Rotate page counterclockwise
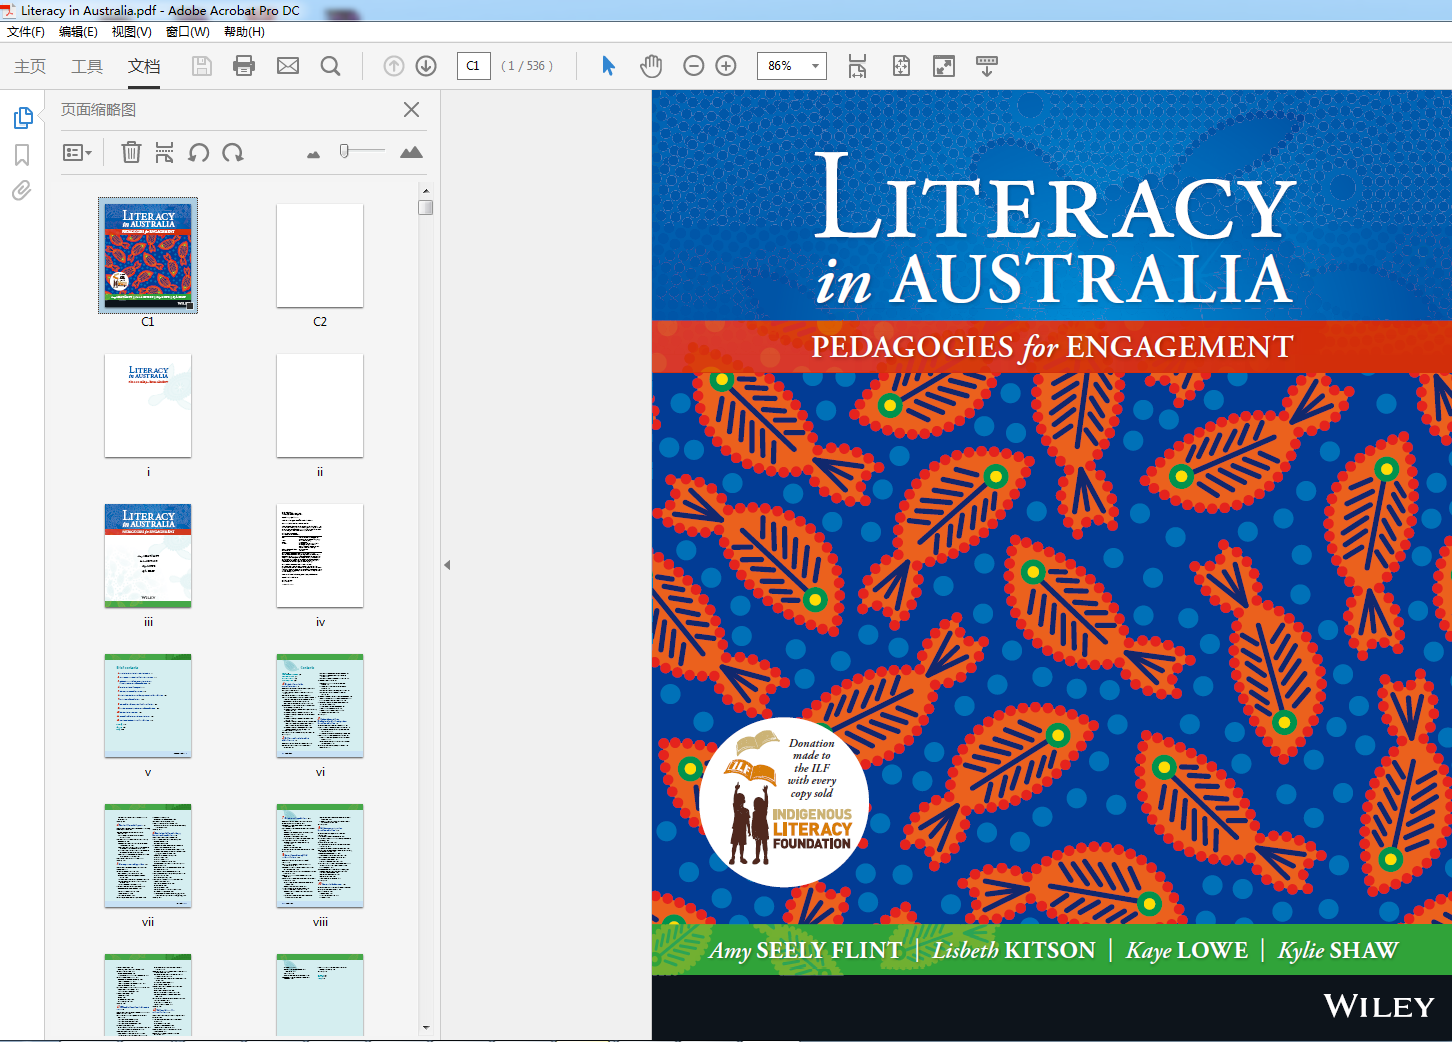This screenshot has height=1042, width=1452. click(199, 152)
